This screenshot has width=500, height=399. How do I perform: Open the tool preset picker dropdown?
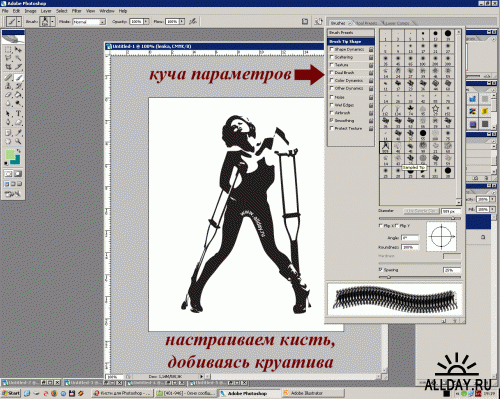19,22
